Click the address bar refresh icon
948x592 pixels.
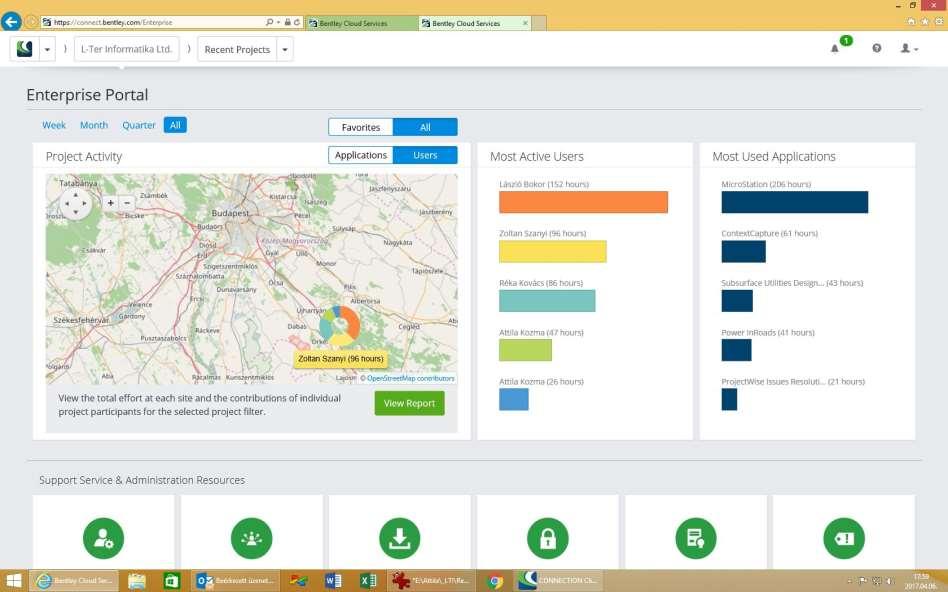tap(297, 22)
